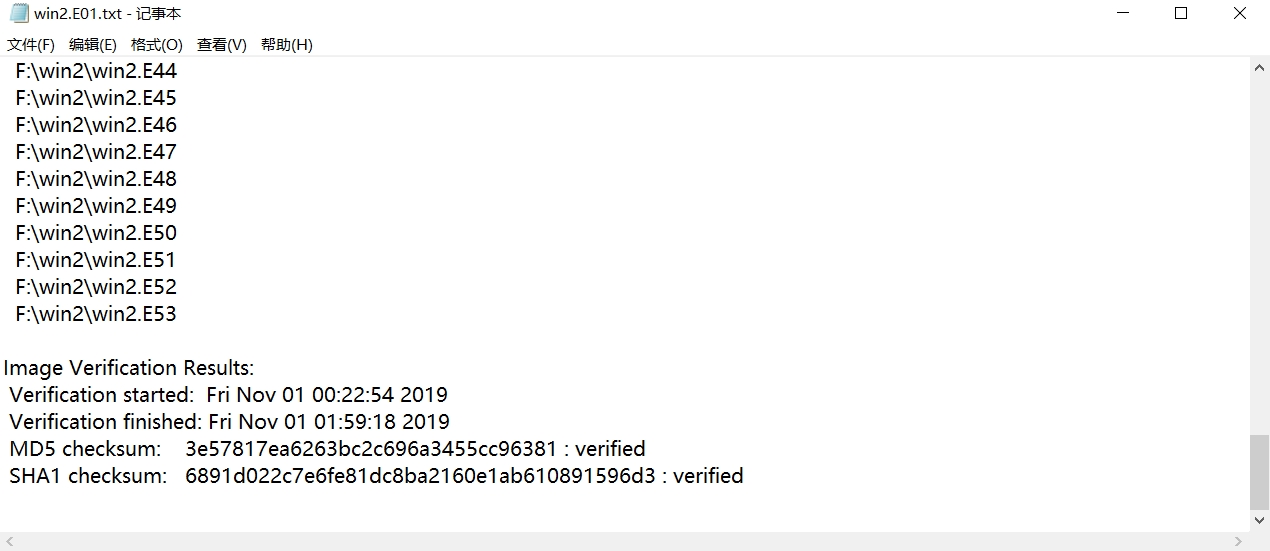Screen dimensions: 1270x551
Task: Click the horizontal scrollbar track
Action: (625, 541)
